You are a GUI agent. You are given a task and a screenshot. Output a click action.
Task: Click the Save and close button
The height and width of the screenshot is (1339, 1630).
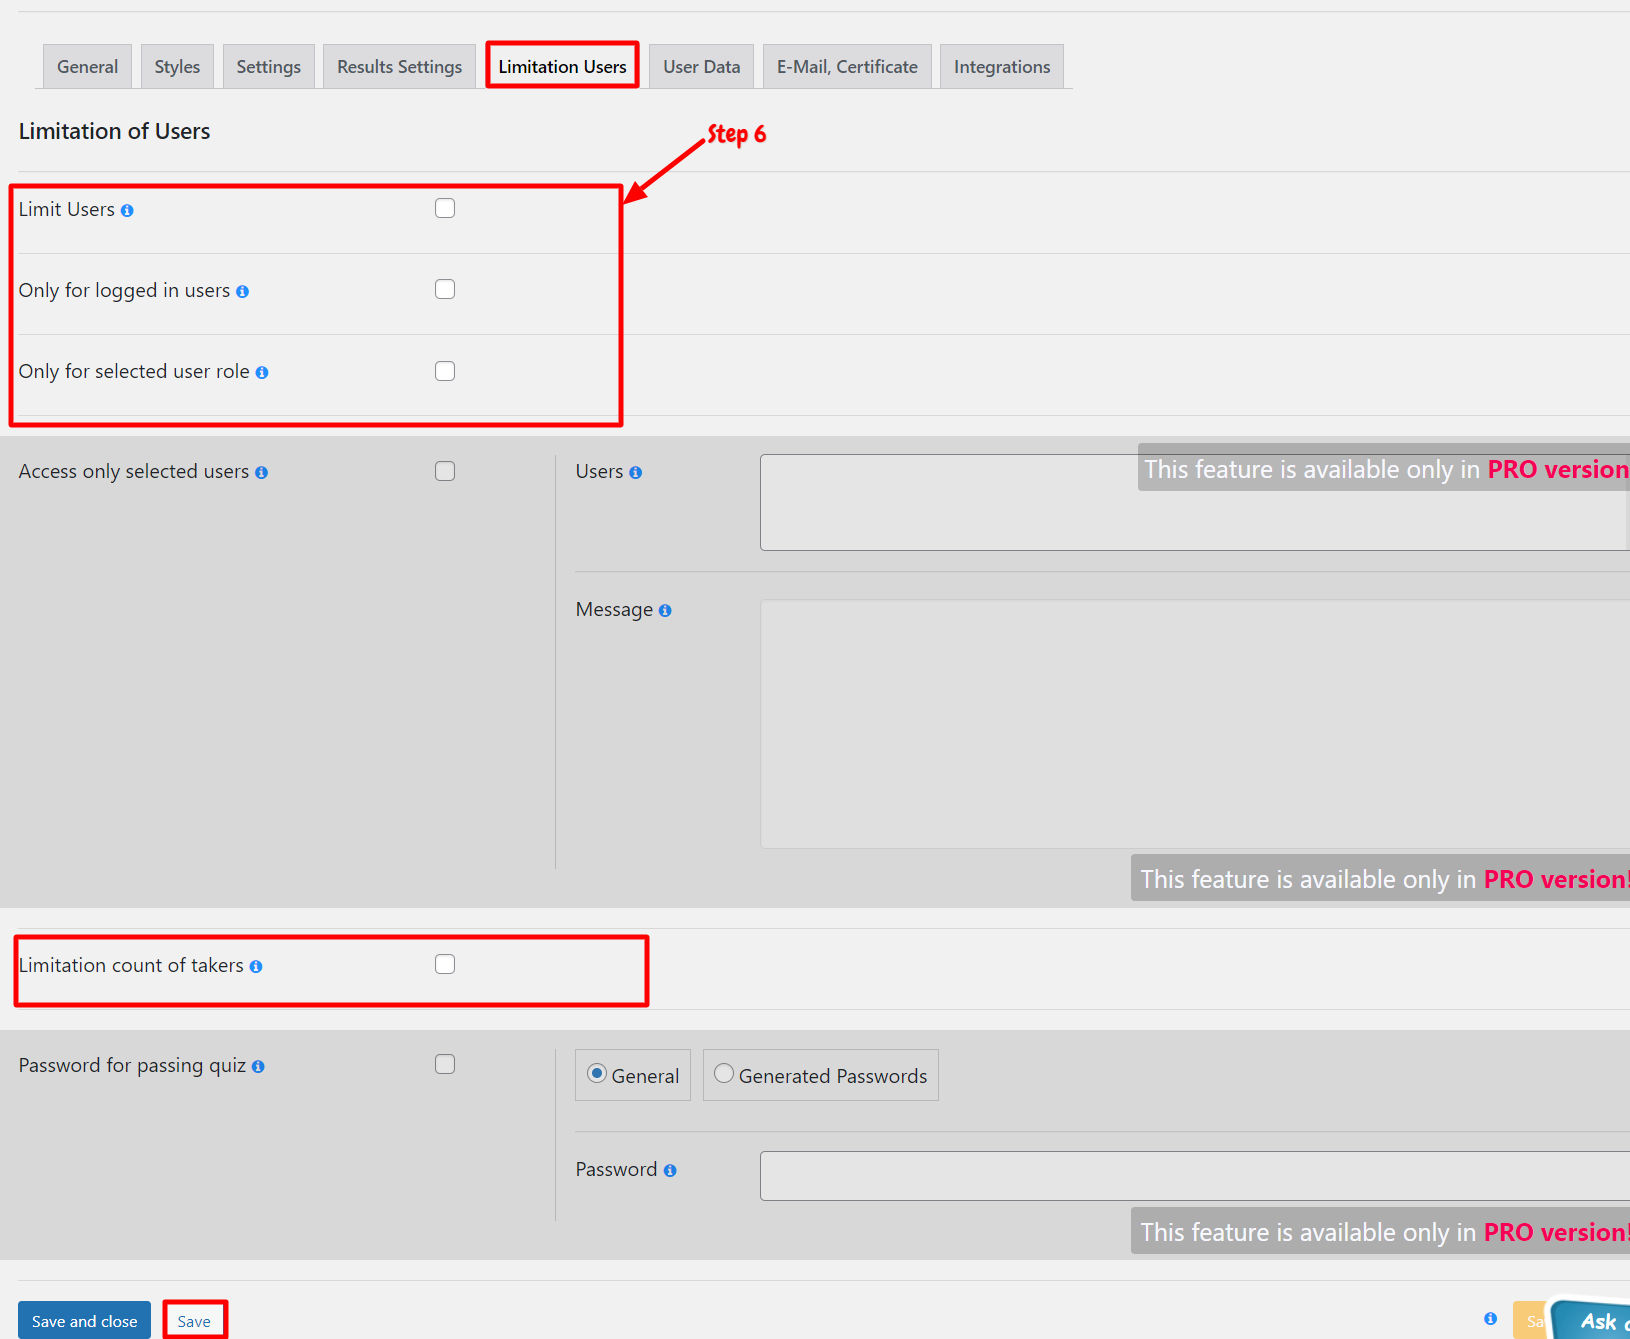tap(85, 1321)
